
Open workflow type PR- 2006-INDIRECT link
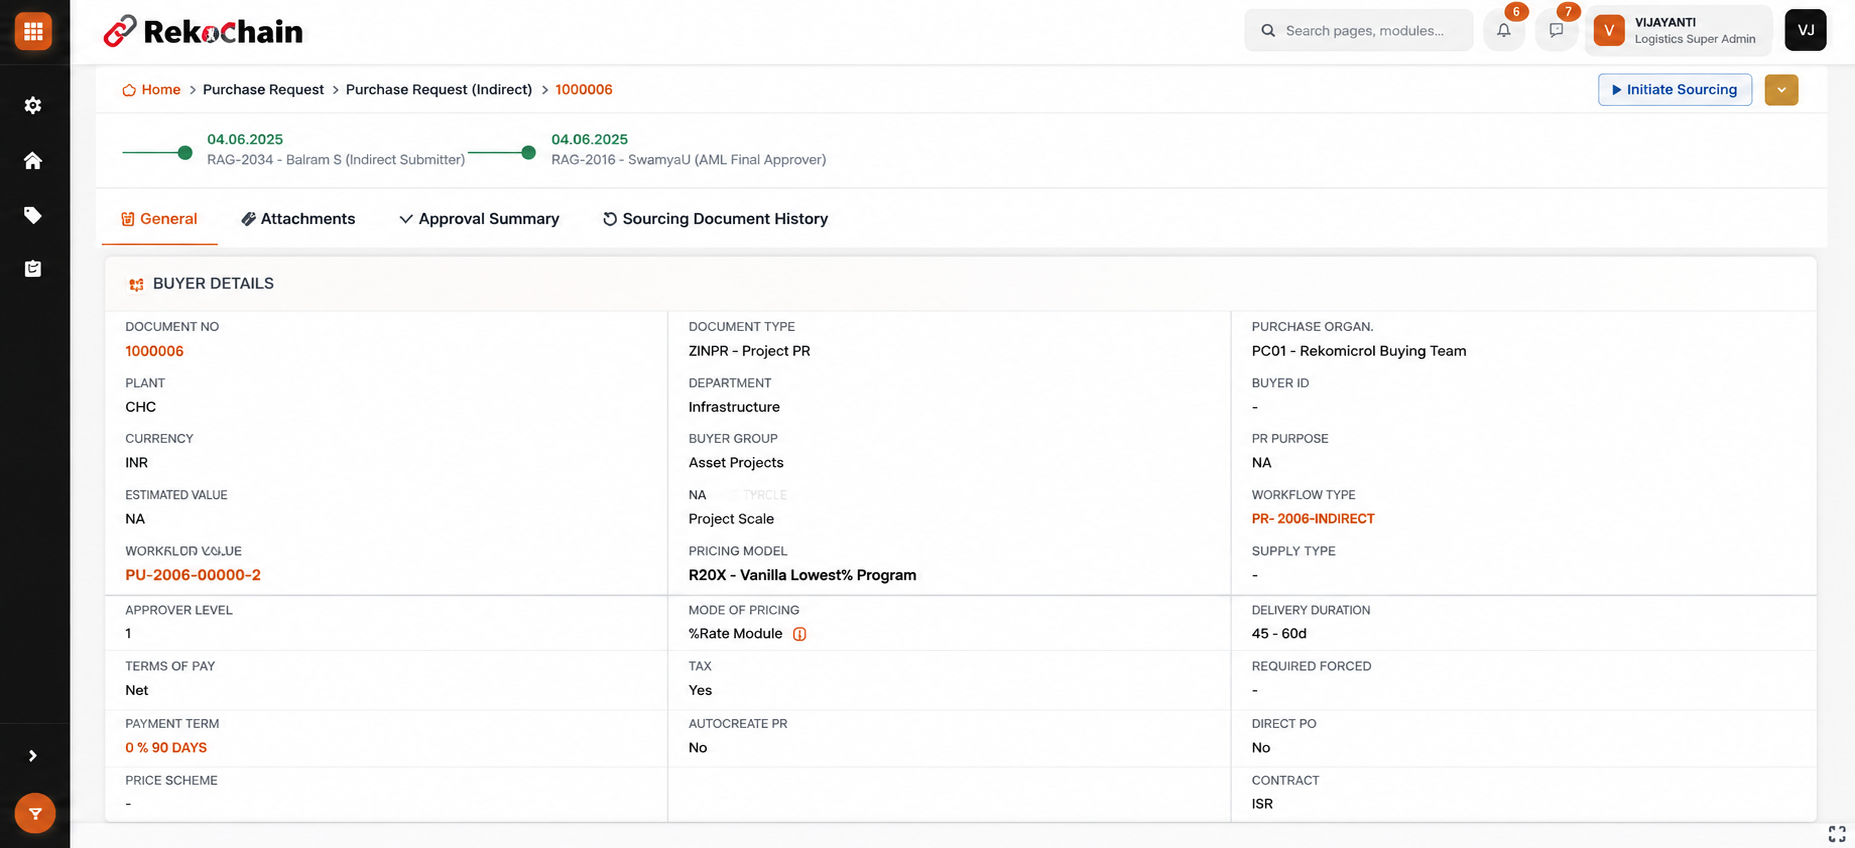tap(1313, 518)
